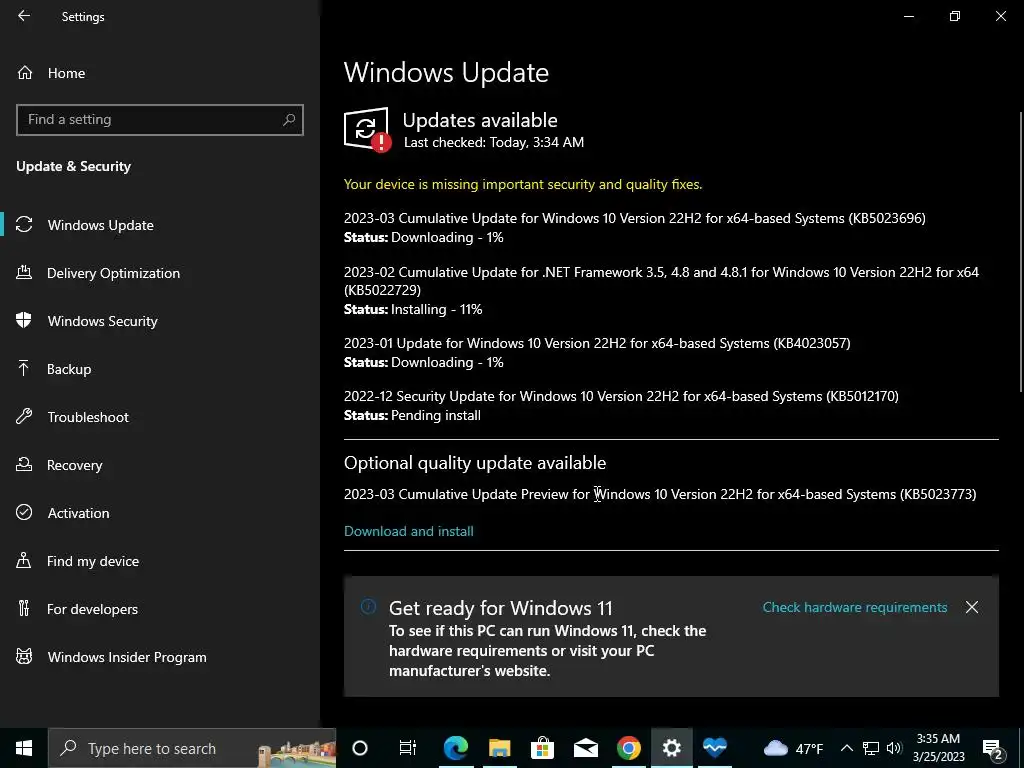Viewport: 1024px width, 768px height.
Task: Click Download and install link
Action: (x=409, y=531)
